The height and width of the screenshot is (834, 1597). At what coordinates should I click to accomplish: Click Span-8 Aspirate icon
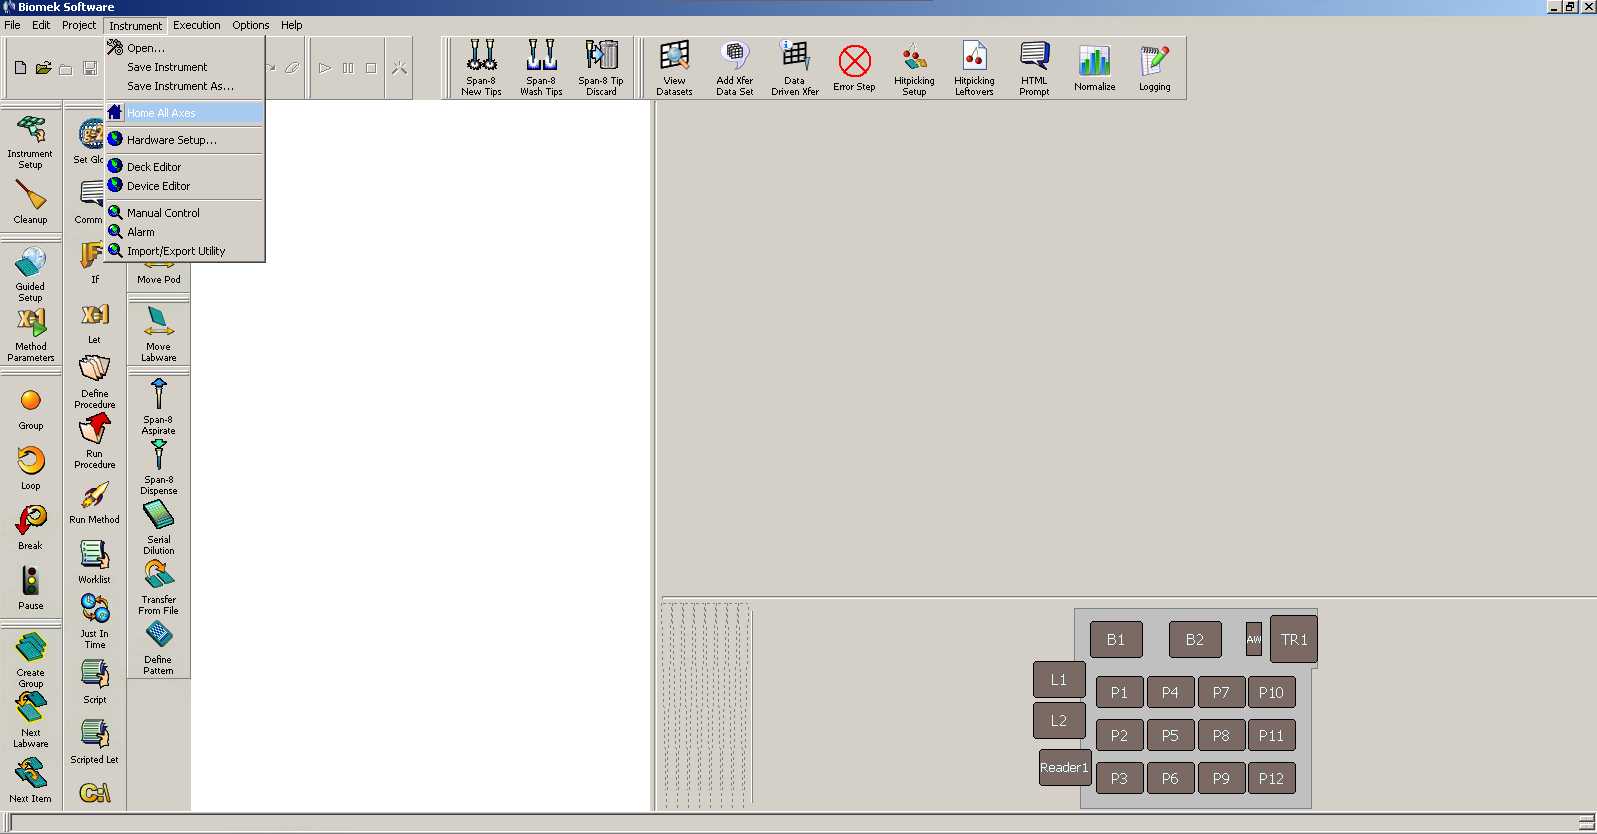(x=158, y=408)
